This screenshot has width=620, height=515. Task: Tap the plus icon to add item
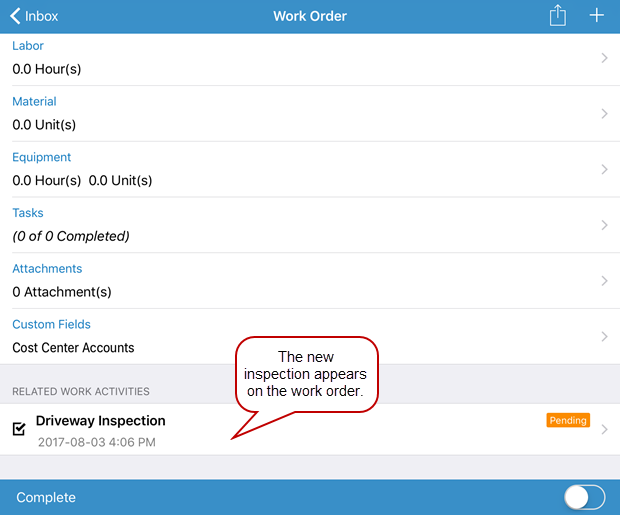(597, 16)
